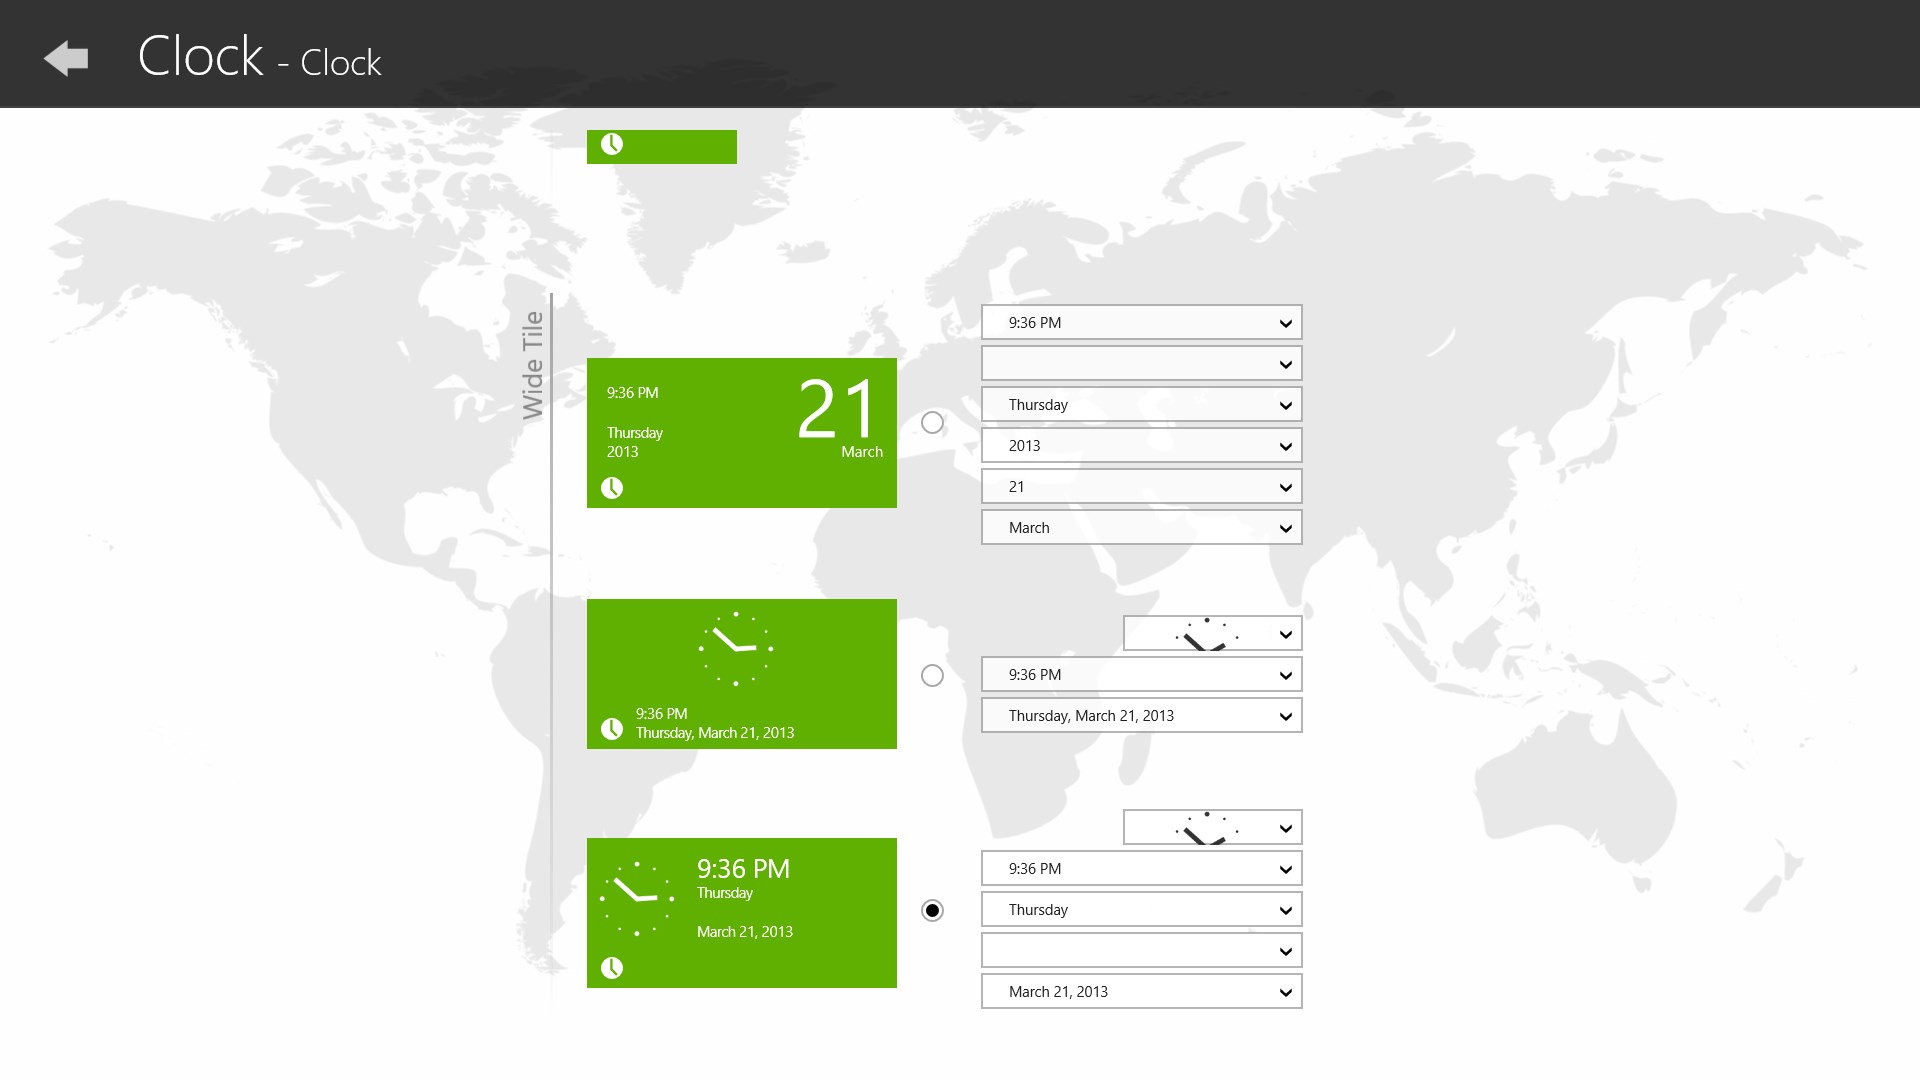The height and width of the screenshot is (1080, 1920).
Task: Click the large 21 date number
Action: click(836, 410)
